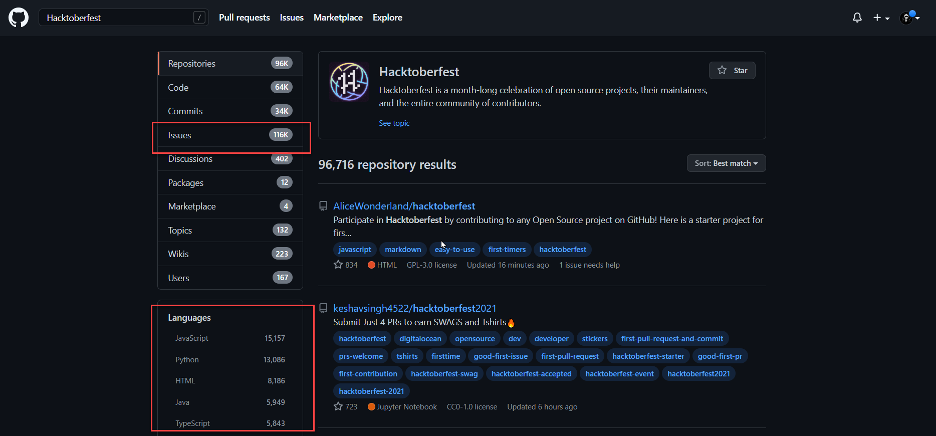The width and height of the screenshot is (936, 436).
Task: Filter by JavaScript language
Action: (230, 338)
